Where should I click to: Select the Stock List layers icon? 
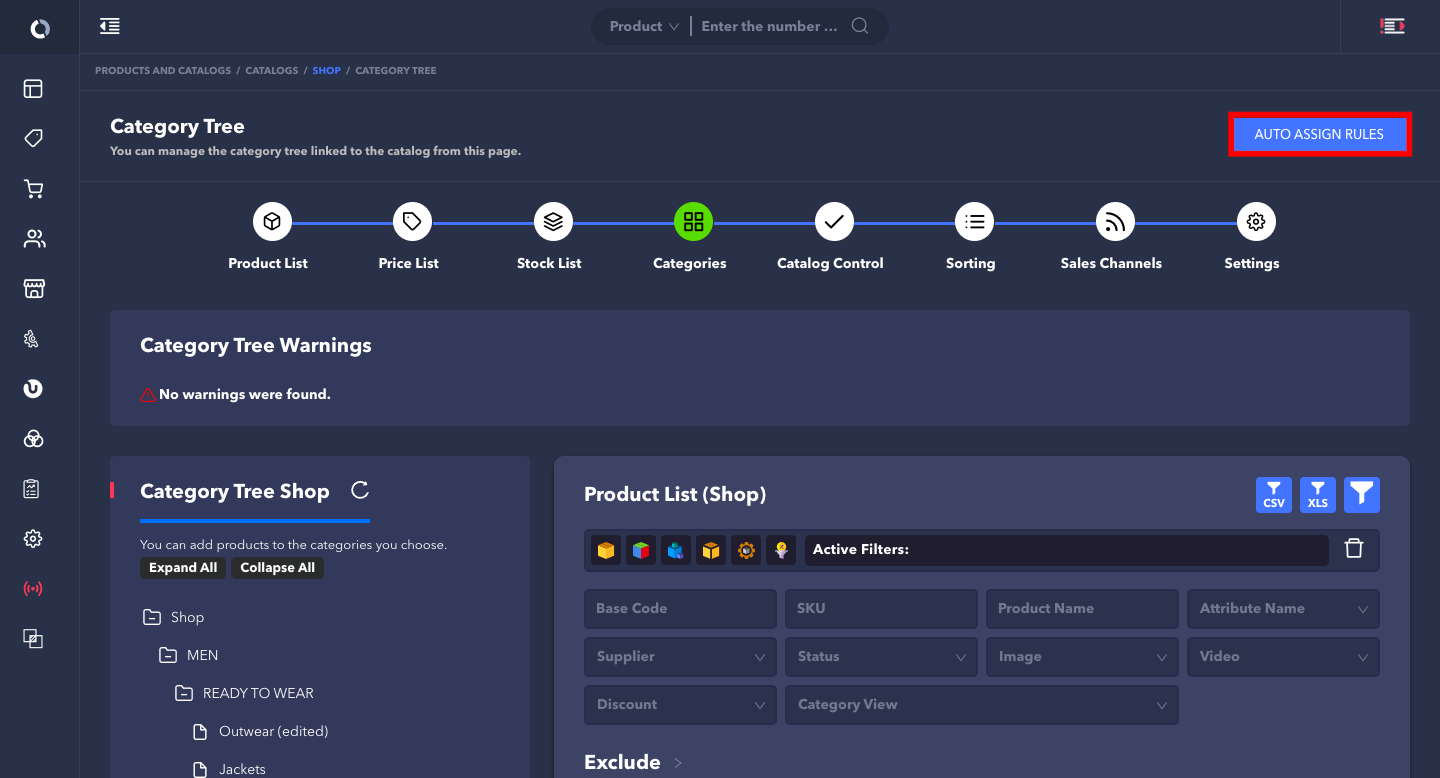point(553,221)
